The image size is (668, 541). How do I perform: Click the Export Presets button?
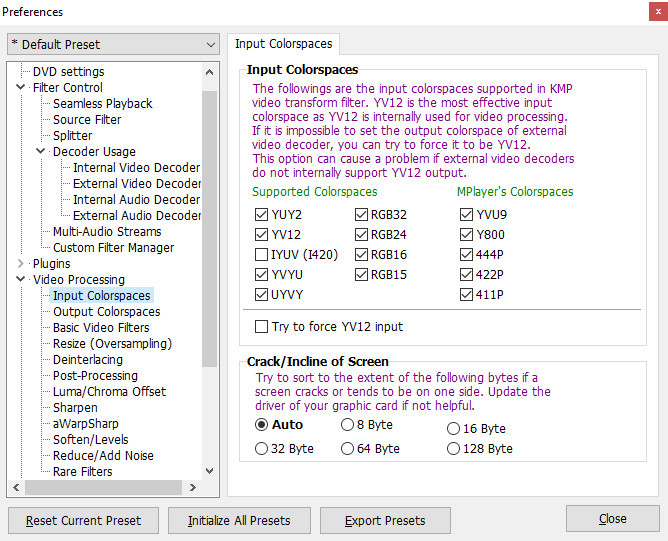385,520
